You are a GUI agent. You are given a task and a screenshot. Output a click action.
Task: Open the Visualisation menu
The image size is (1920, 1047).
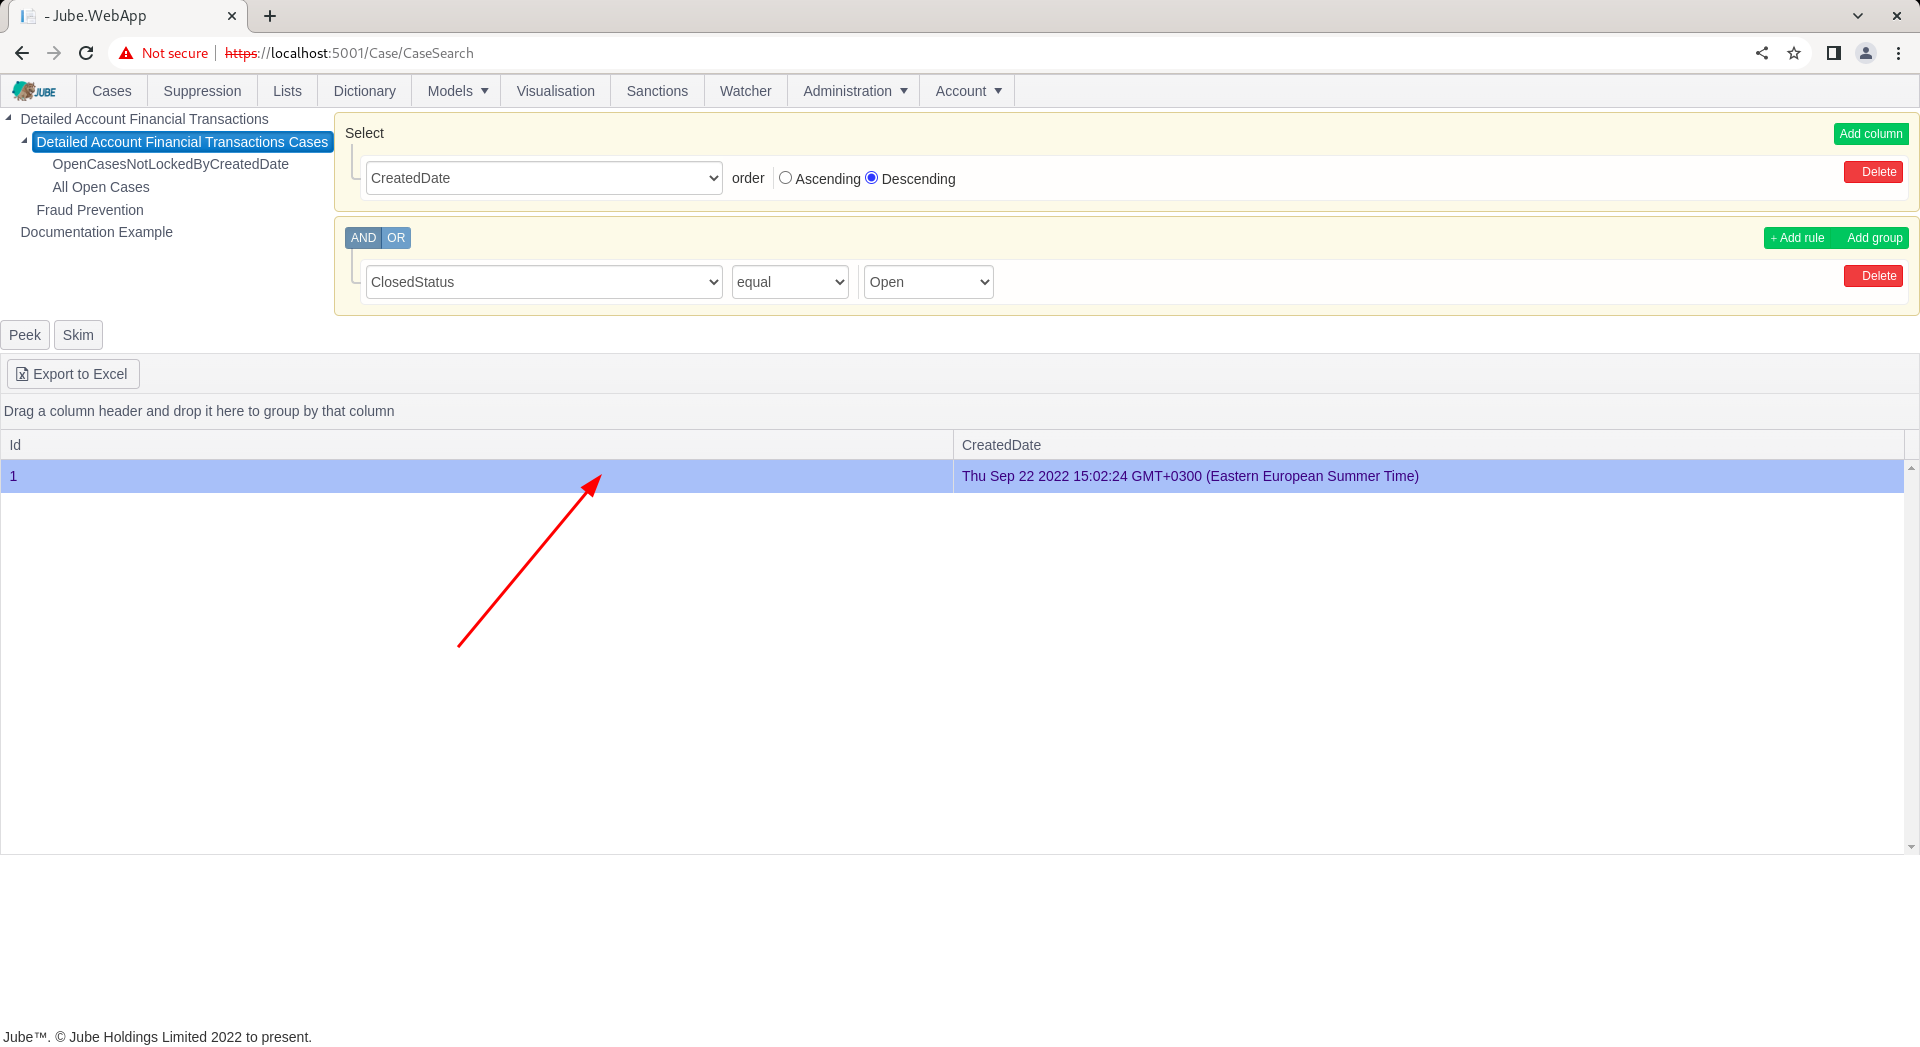pos(555,91)
